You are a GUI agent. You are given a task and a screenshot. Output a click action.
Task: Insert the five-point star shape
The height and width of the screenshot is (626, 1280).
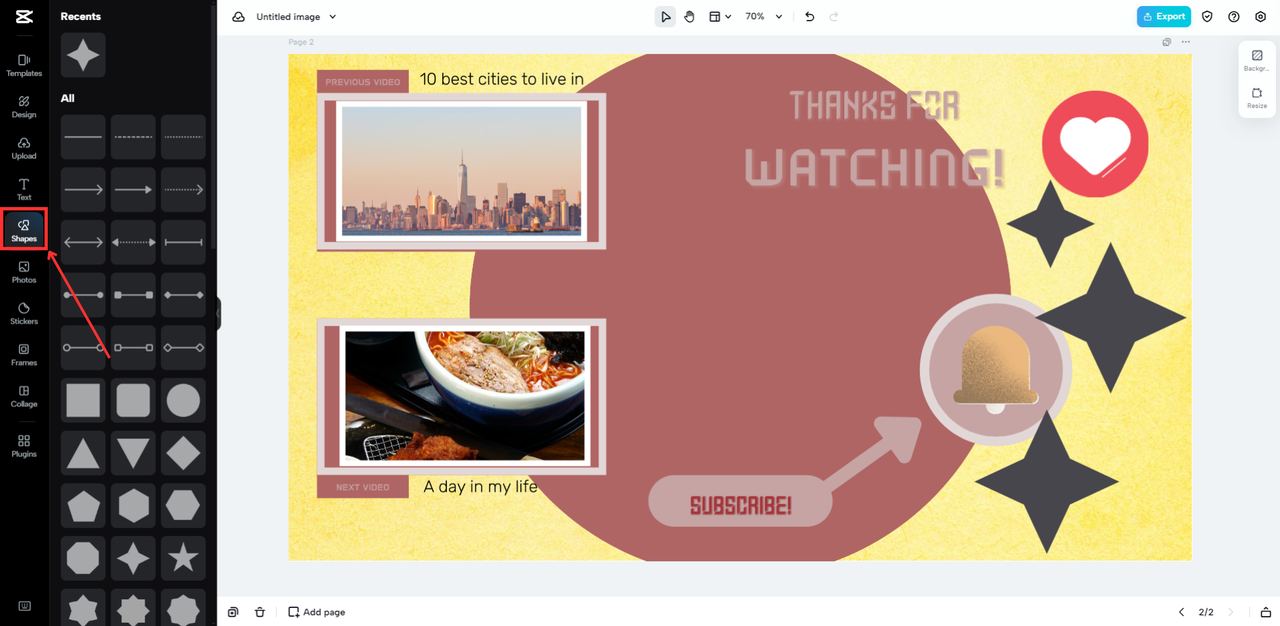click(183, 558)
